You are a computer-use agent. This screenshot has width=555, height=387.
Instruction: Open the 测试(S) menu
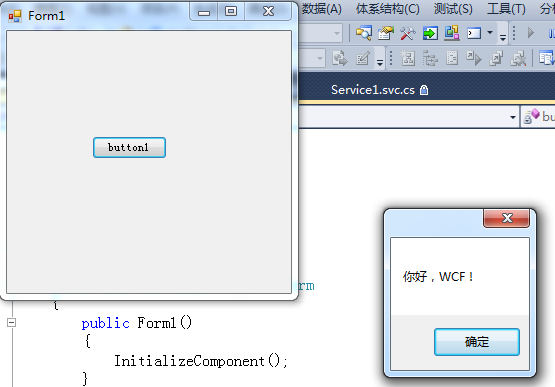[x=453, y=9]
